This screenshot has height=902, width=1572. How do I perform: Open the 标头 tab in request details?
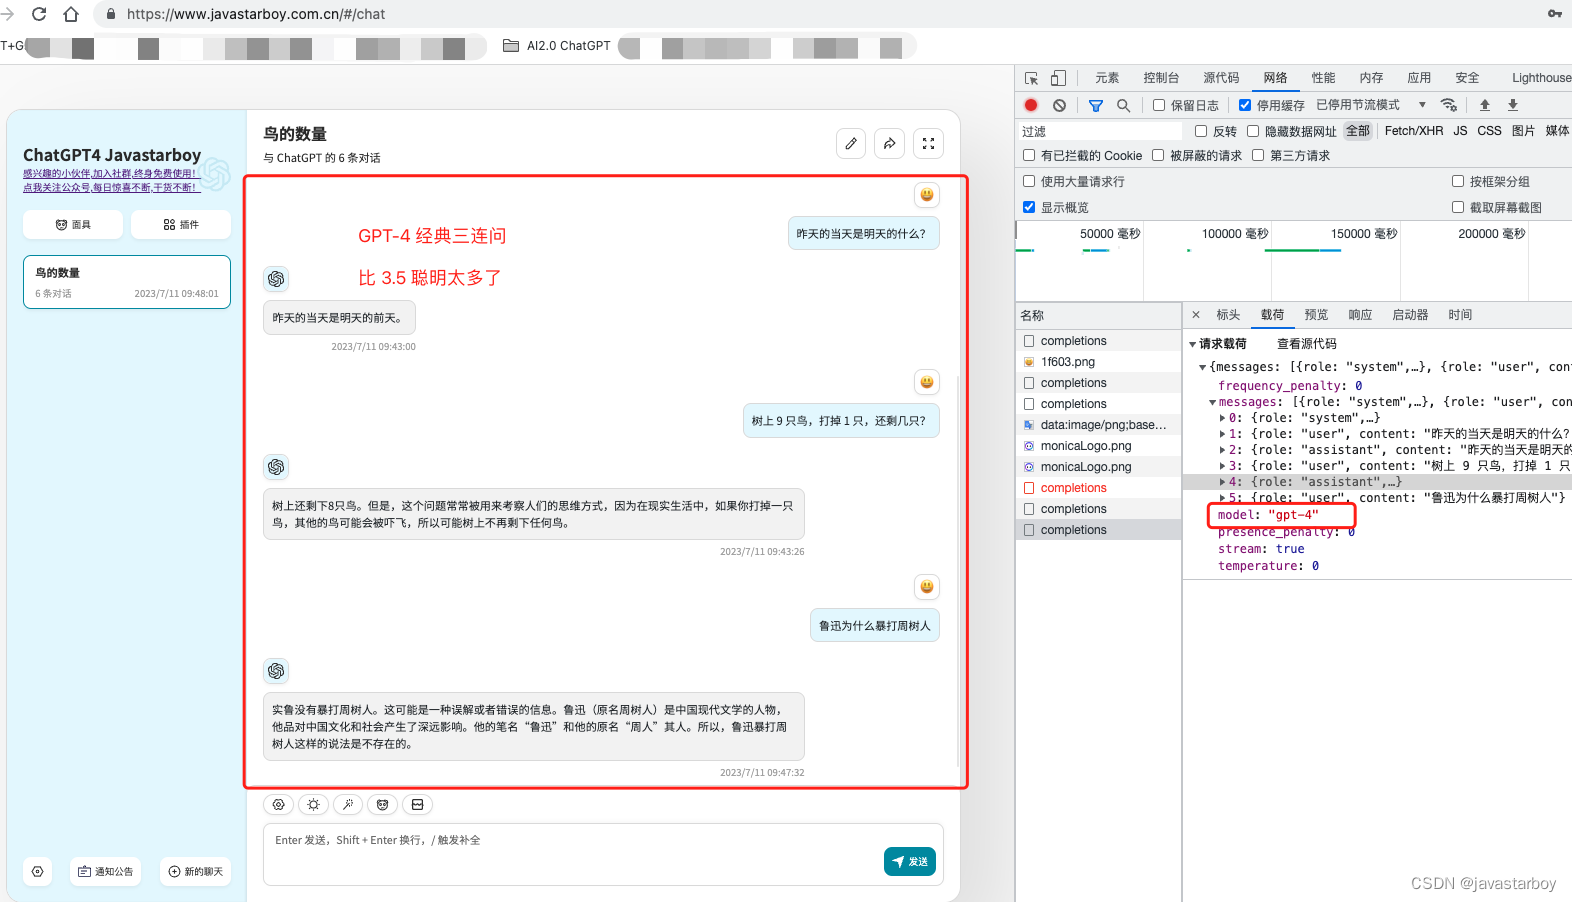click(1228, 315)
